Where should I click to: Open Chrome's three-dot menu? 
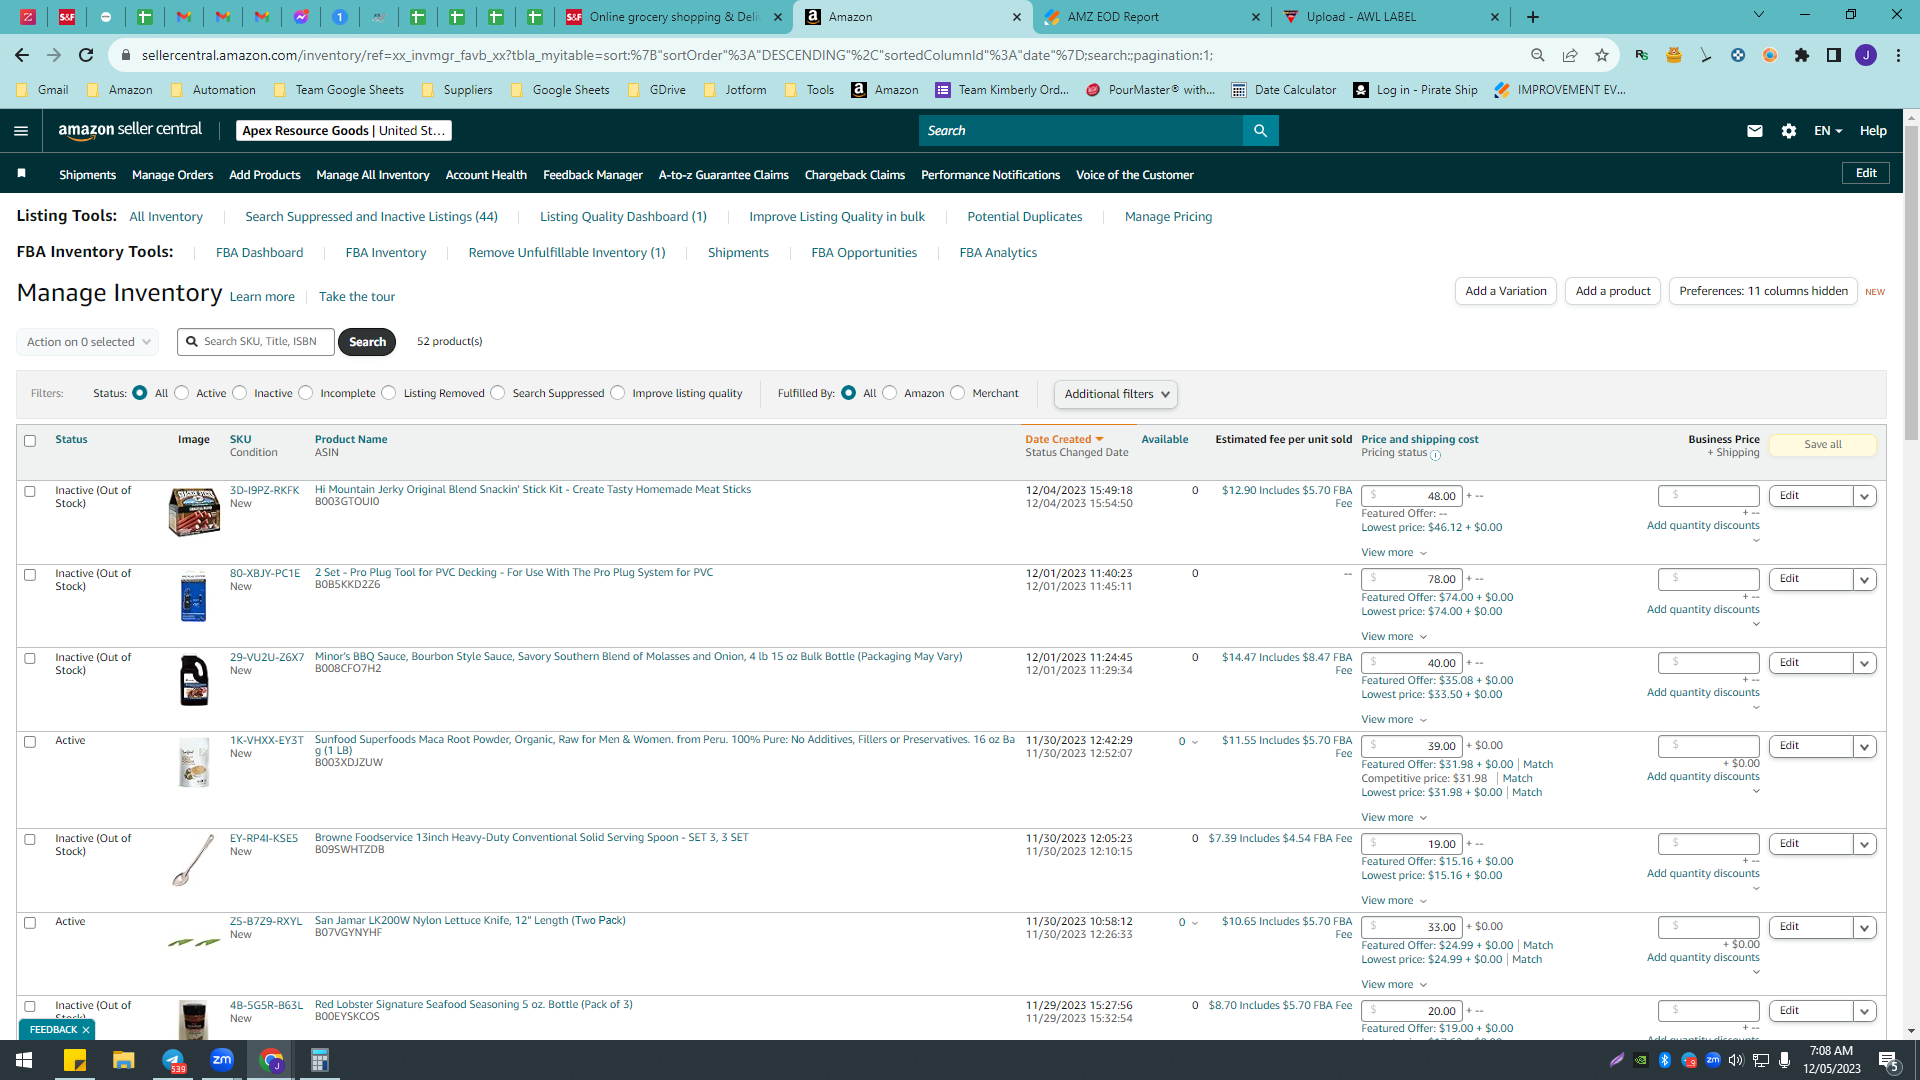coord(1898,55)
